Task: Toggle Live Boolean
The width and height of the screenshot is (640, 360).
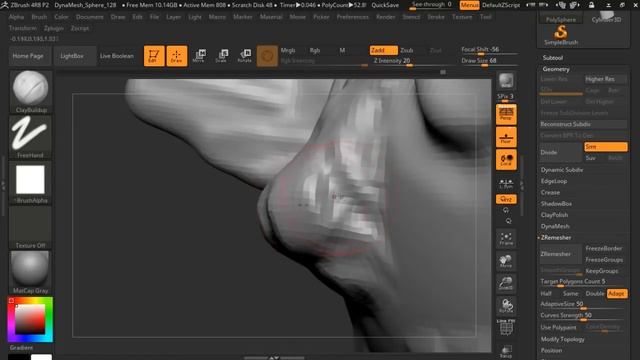Action: [117, 56]
